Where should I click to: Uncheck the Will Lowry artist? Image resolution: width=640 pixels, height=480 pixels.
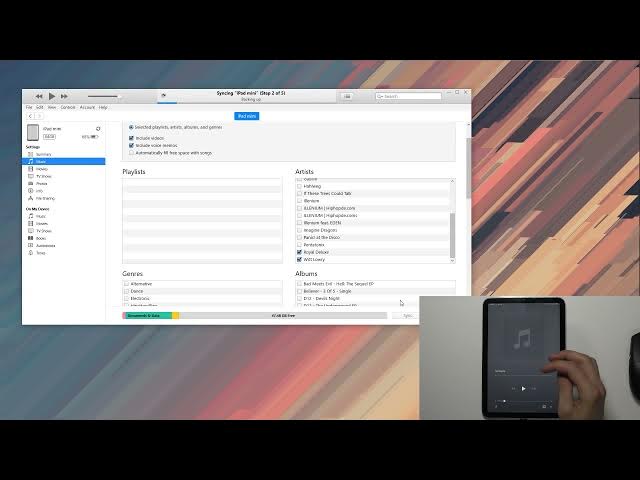click(x=300, y=260)
